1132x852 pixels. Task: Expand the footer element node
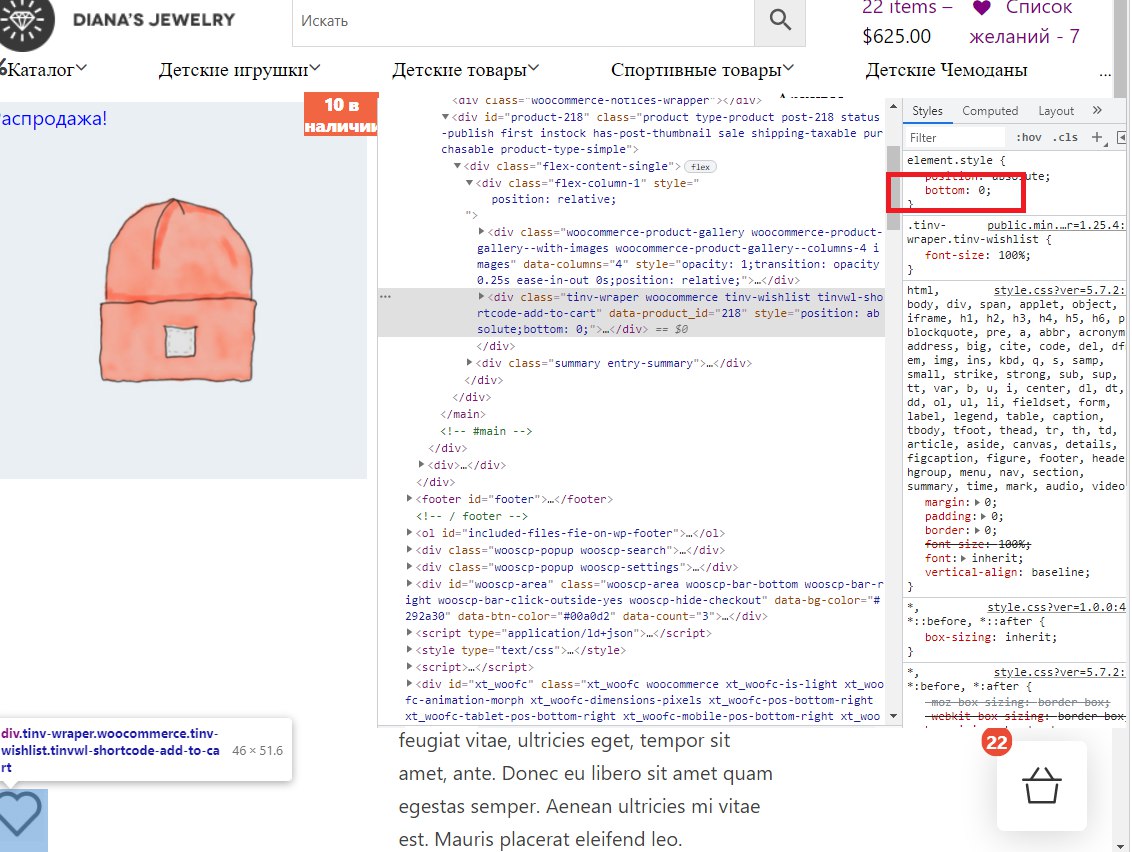409,498
